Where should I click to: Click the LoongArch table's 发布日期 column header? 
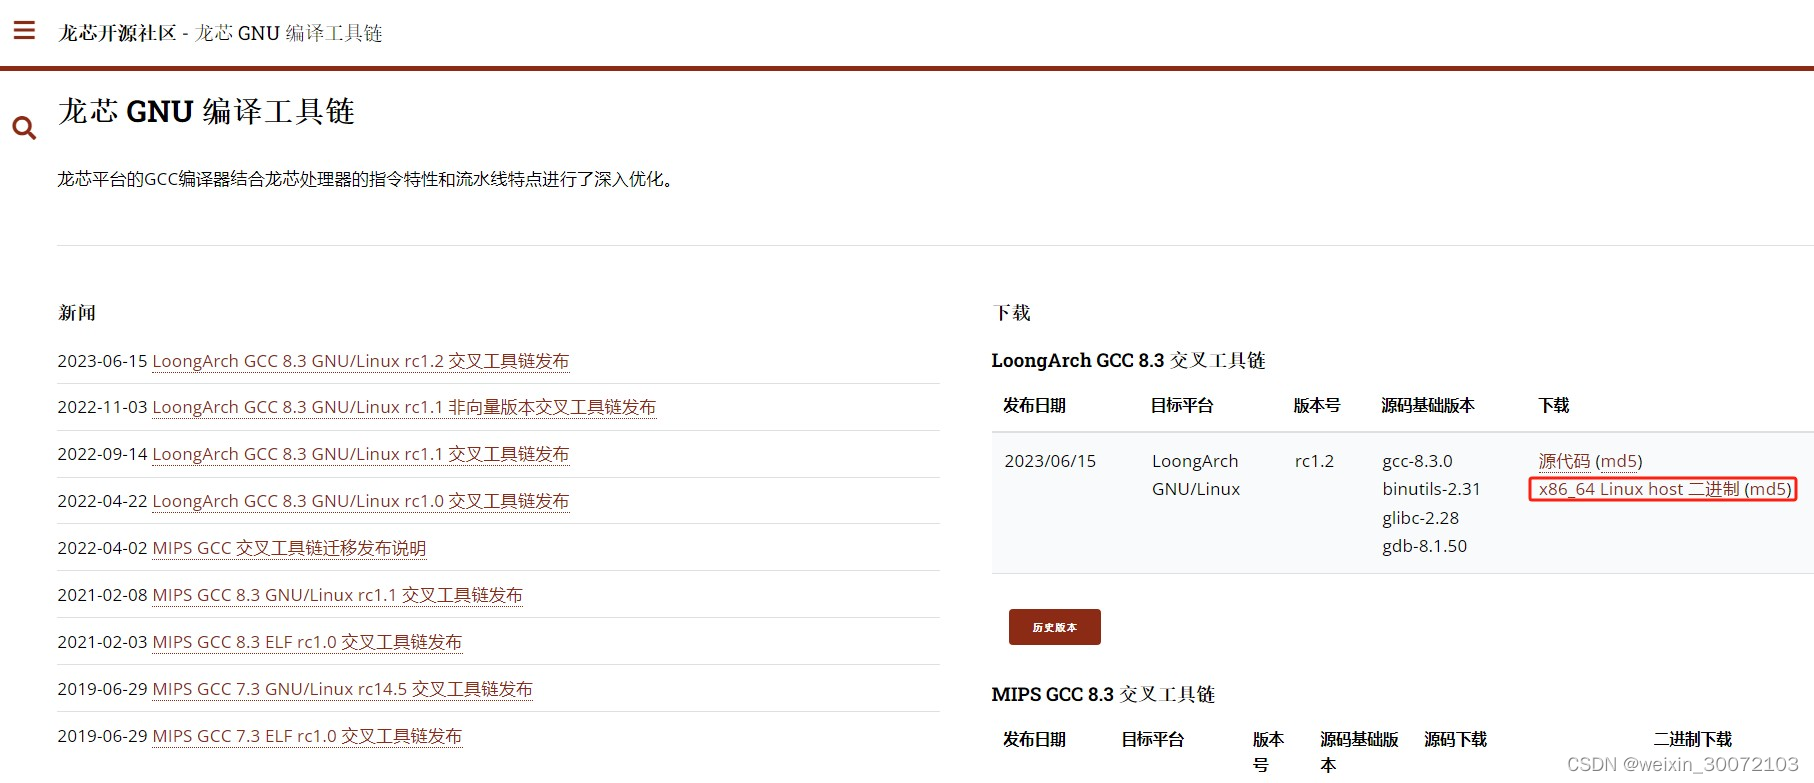click(x=1034, y=405)
